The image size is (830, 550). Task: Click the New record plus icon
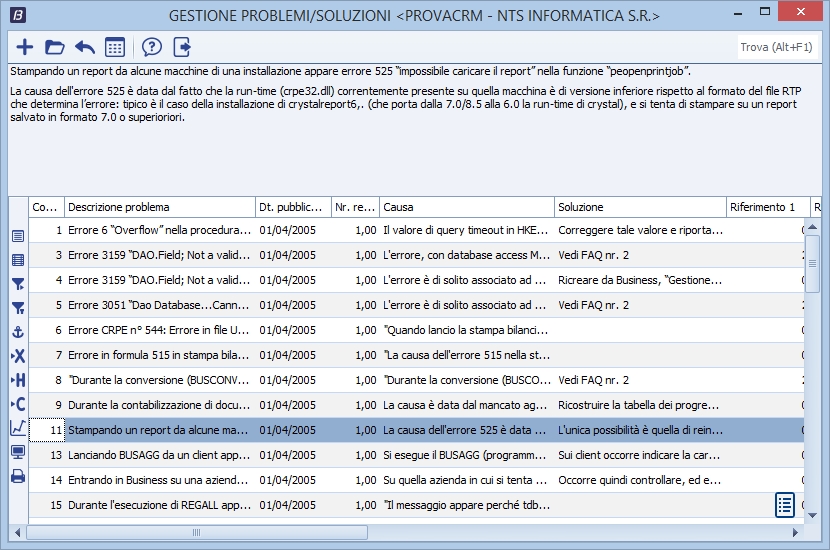[24, 47]
